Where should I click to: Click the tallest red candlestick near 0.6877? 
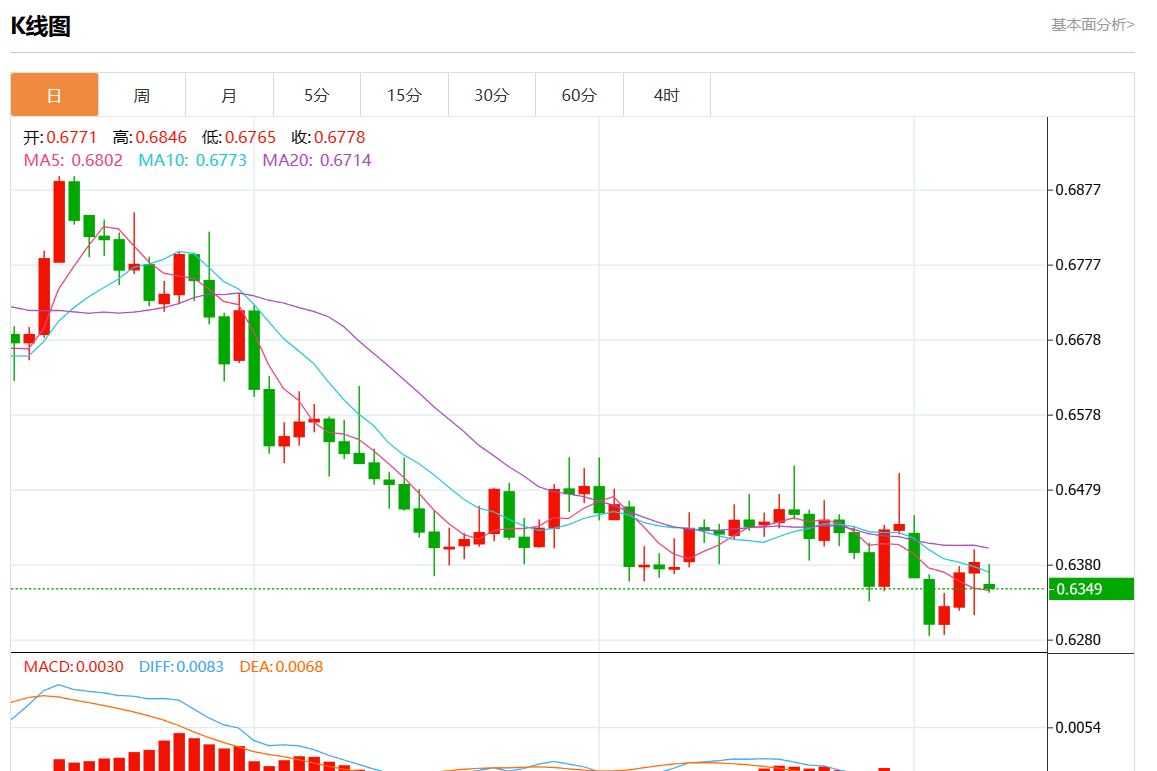click(59, 221)
